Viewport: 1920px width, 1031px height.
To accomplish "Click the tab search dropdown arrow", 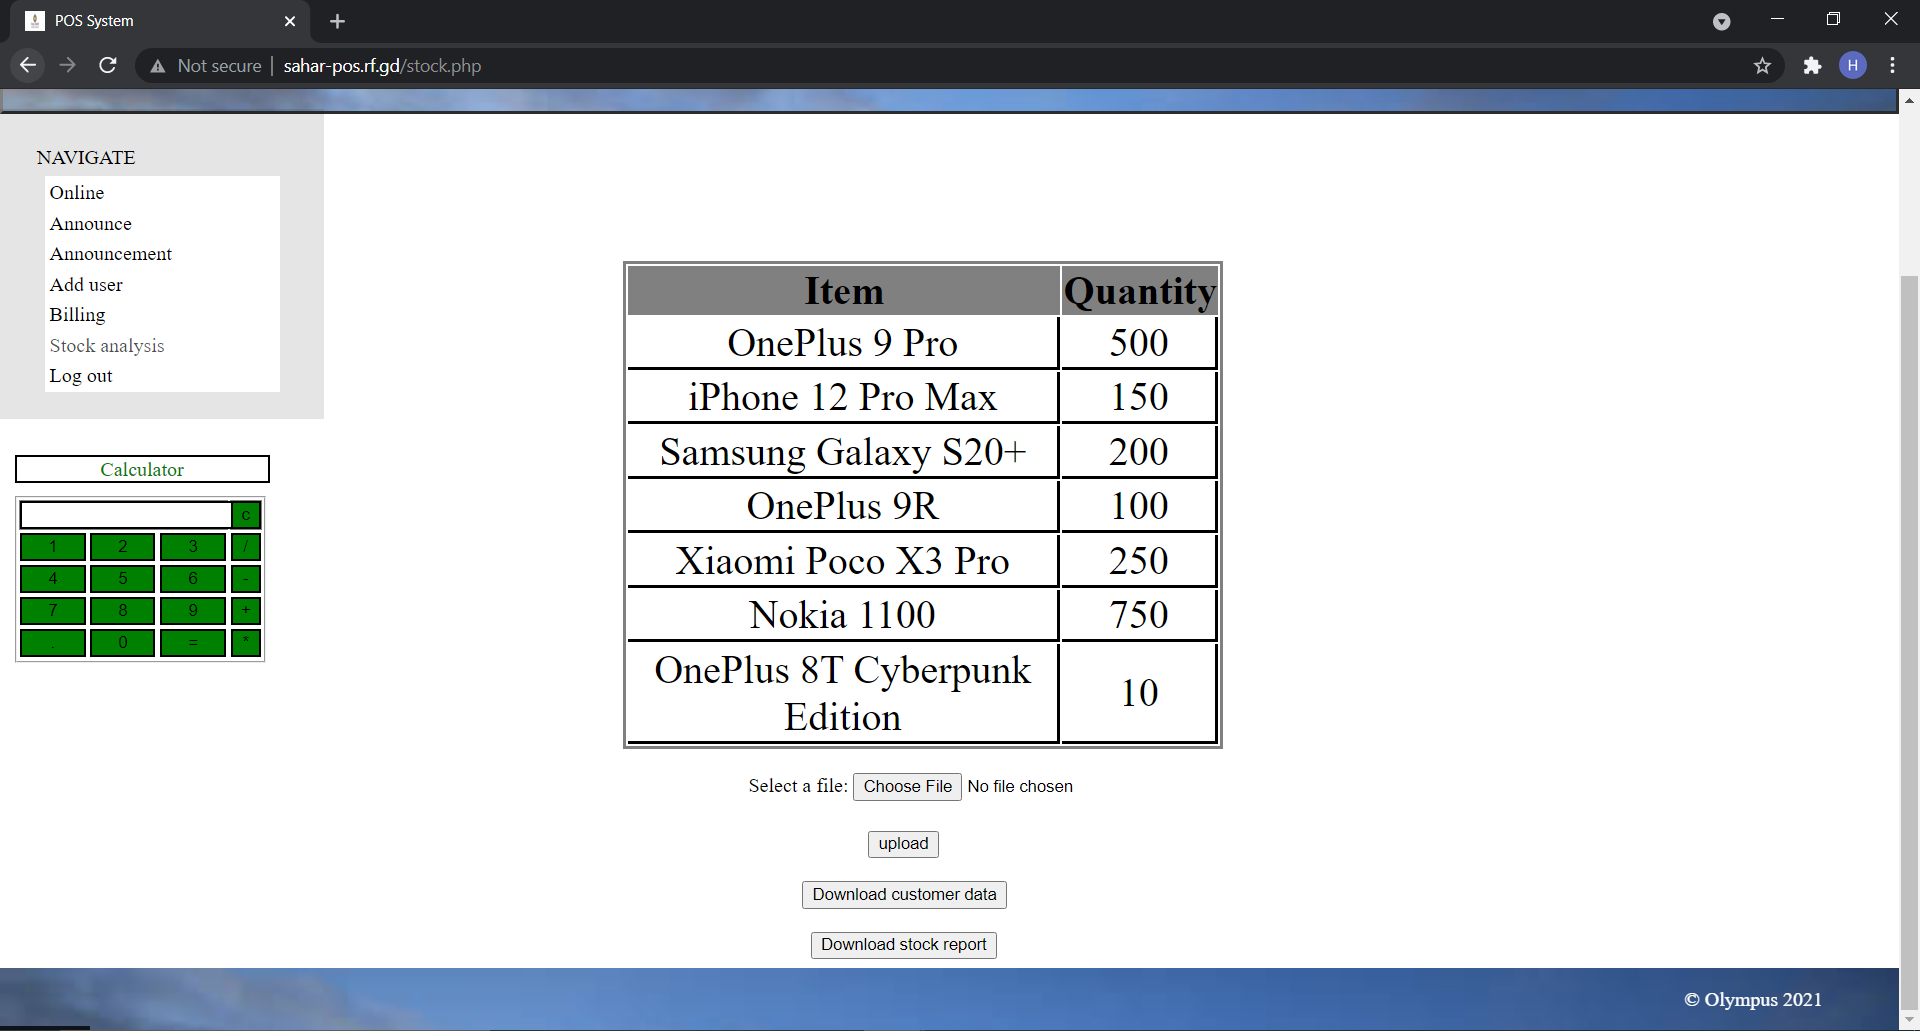I will click(x=1721, y=21).
